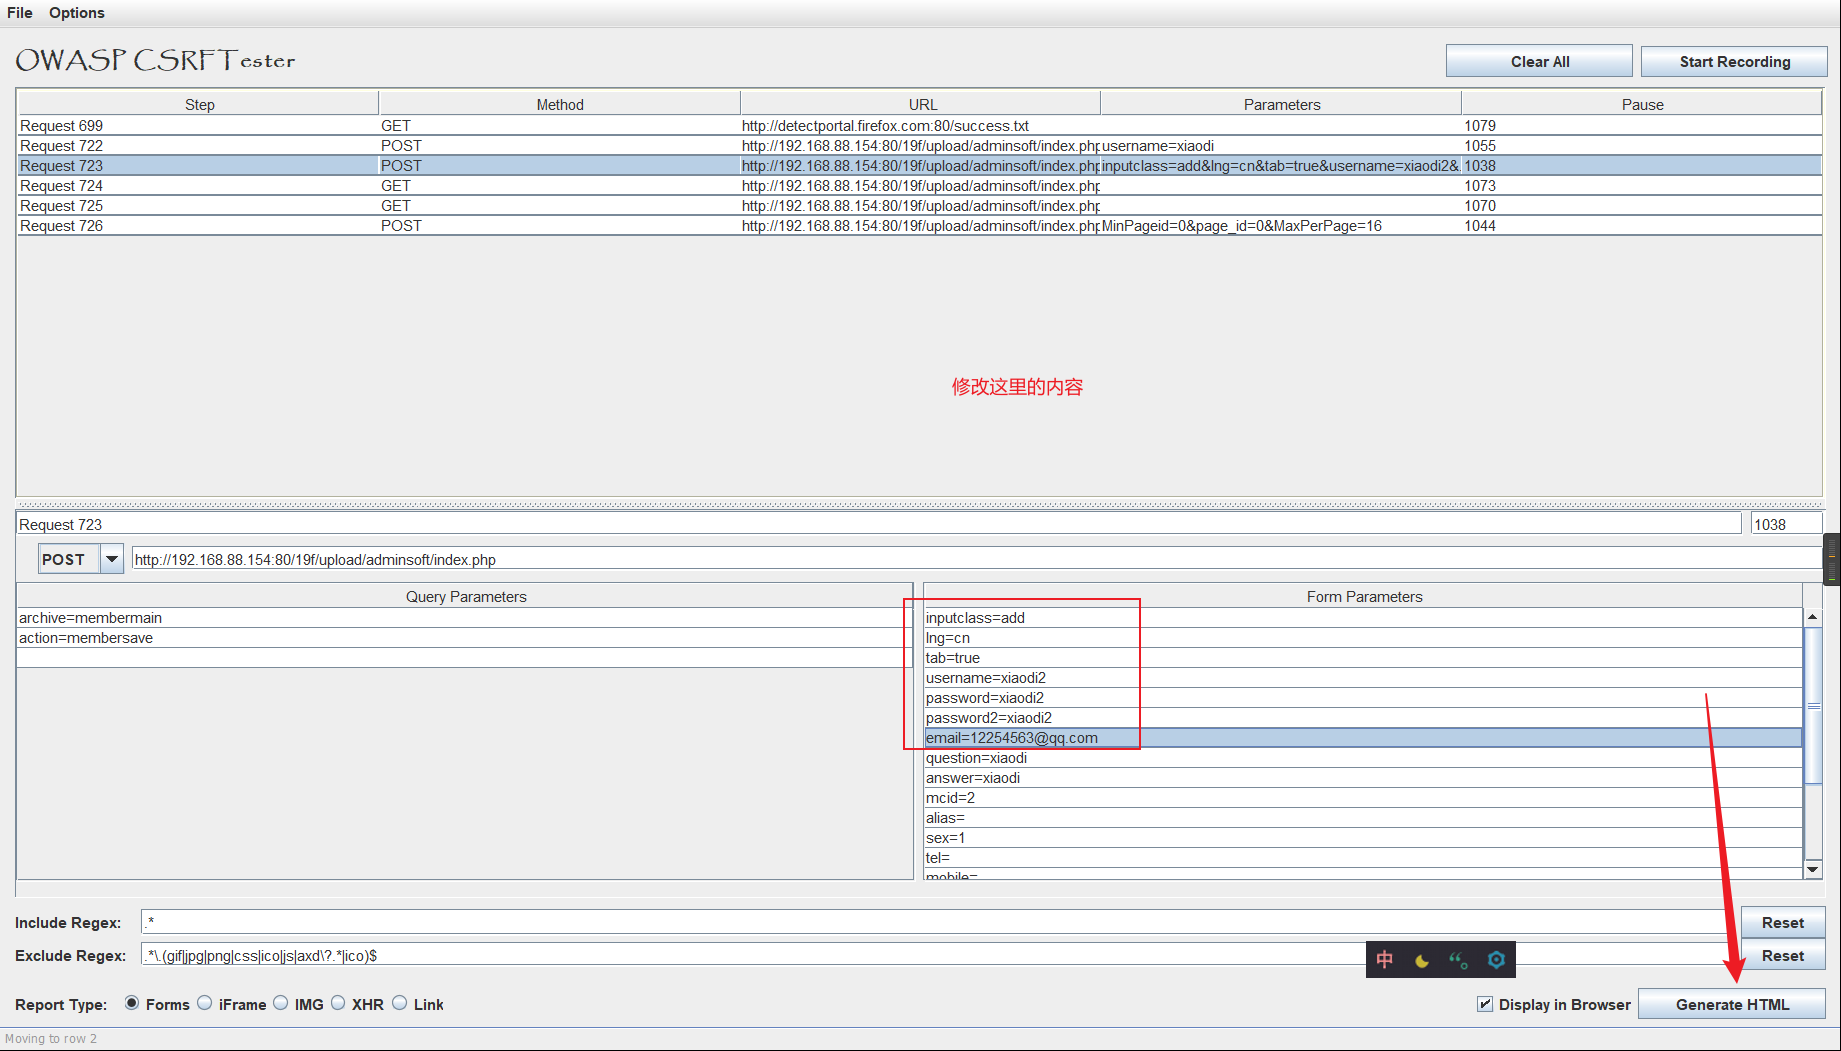Click the MinPageid=0&page_id=0 parameters cell

[x=1281, y=225]
